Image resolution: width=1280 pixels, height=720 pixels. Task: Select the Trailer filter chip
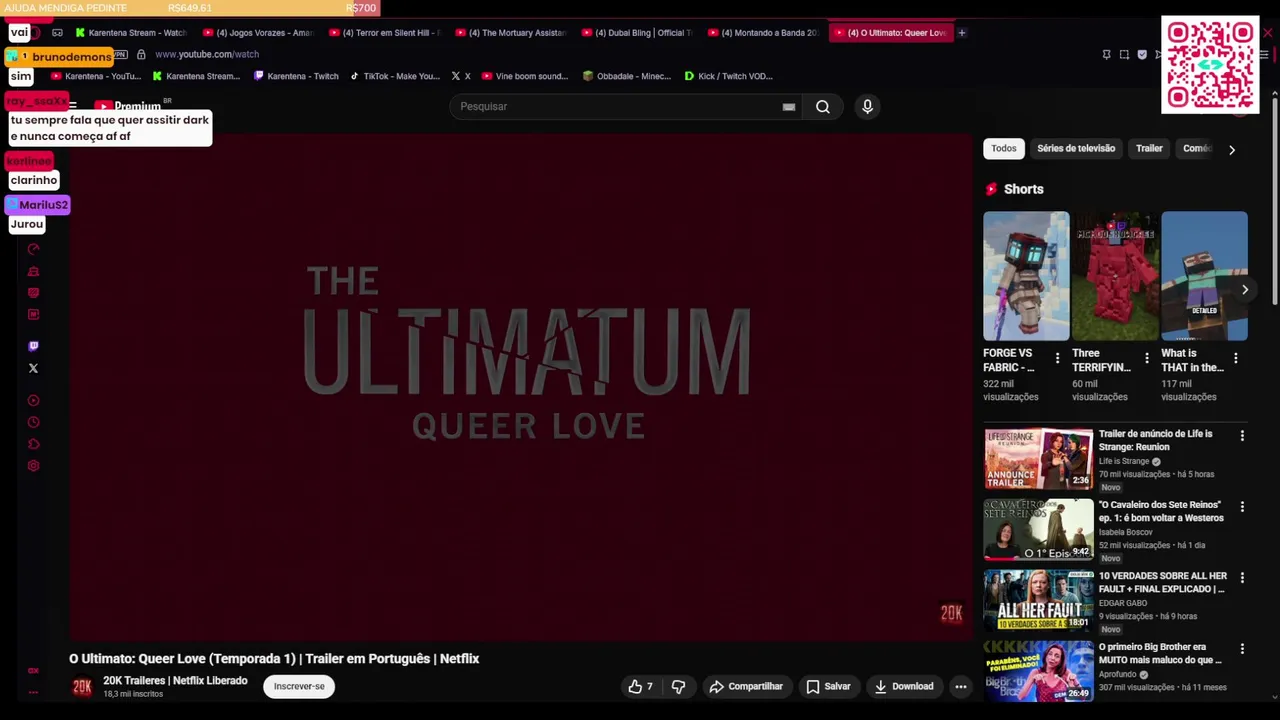[x=1149, y=148]
